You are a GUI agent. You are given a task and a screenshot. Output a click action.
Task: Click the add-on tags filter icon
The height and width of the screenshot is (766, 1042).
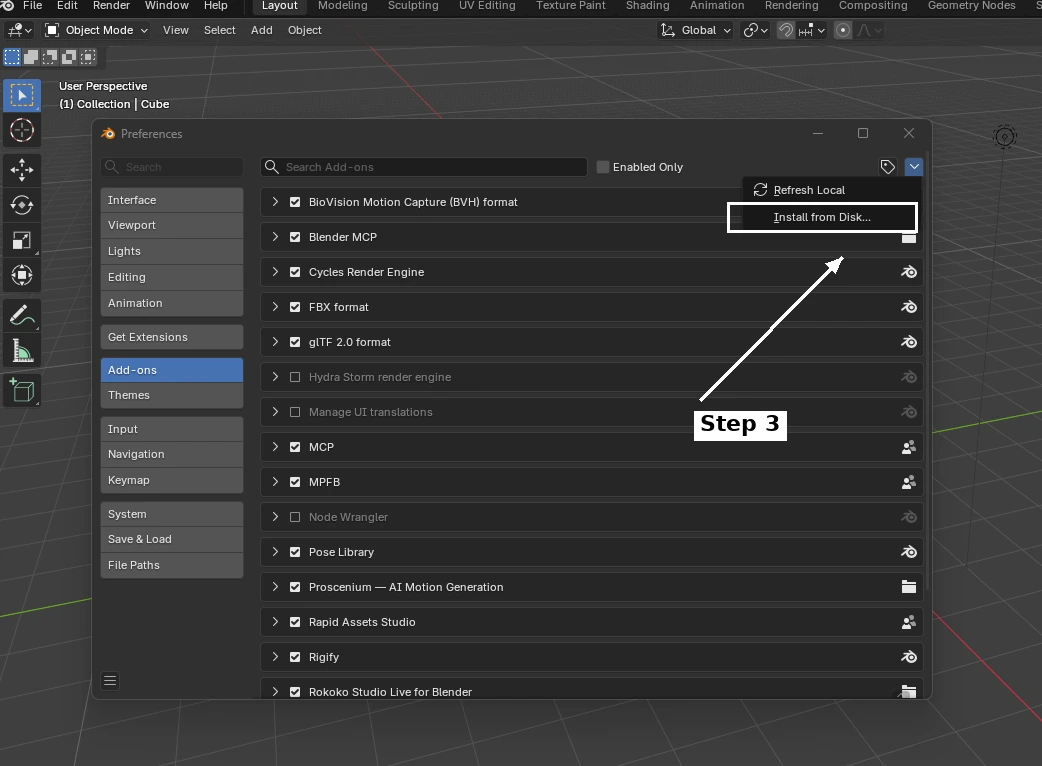point(887,167)
